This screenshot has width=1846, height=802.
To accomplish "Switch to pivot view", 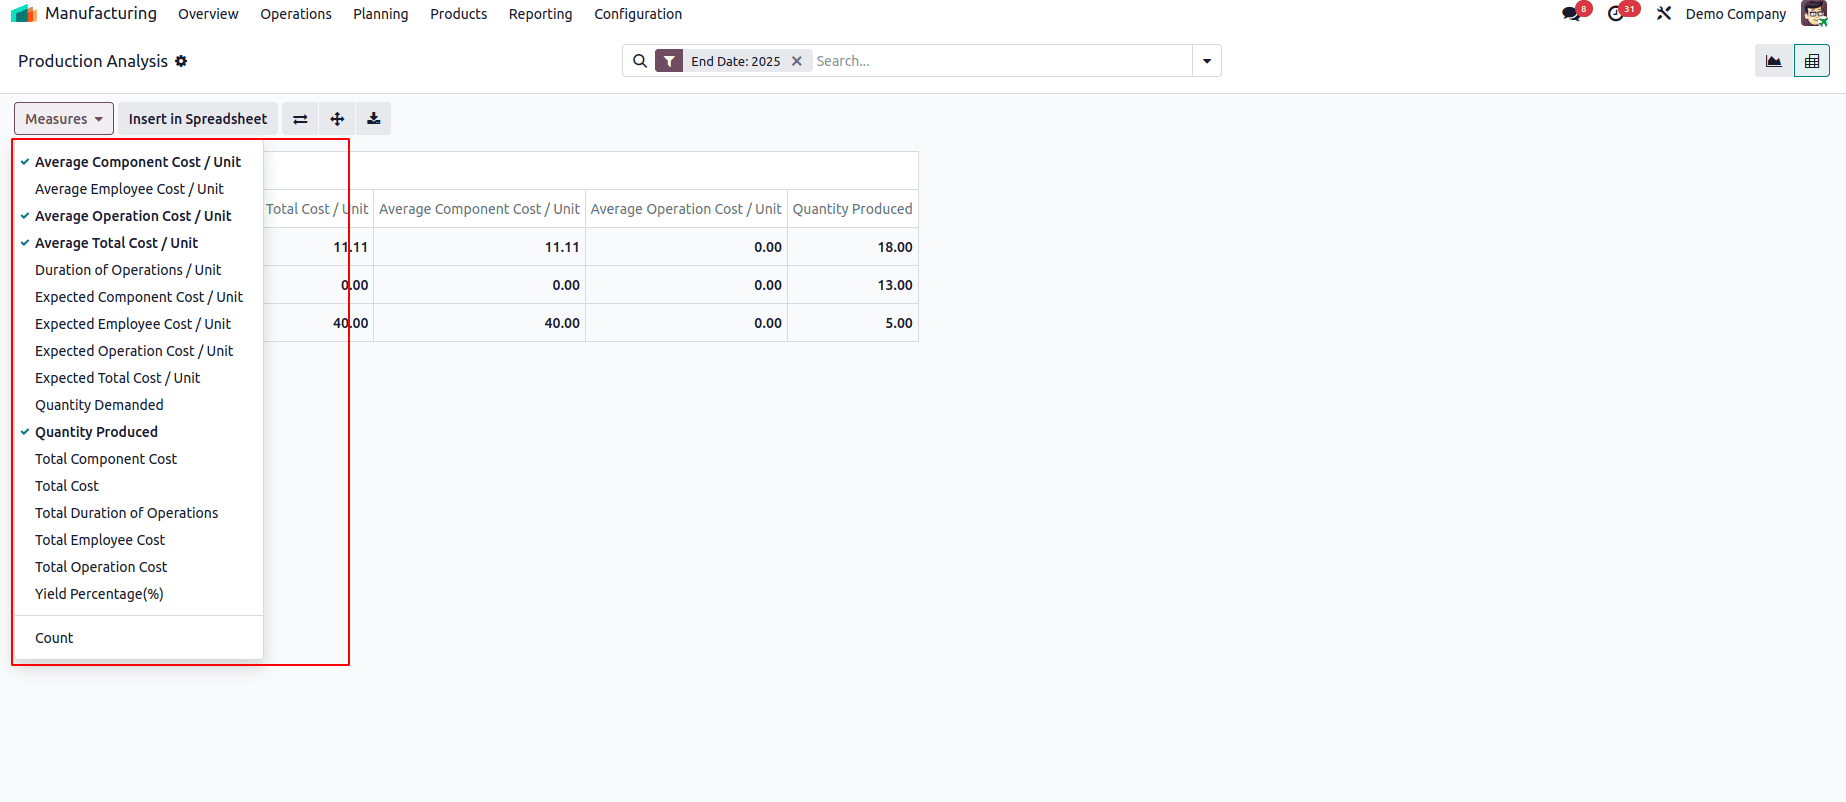I will coord(1812,61).
